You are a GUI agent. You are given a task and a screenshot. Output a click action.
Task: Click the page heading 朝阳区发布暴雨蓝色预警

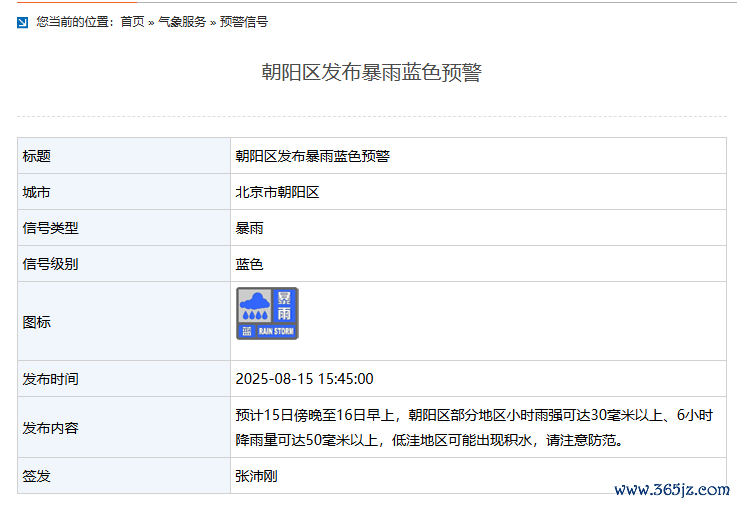click(371, 72)
